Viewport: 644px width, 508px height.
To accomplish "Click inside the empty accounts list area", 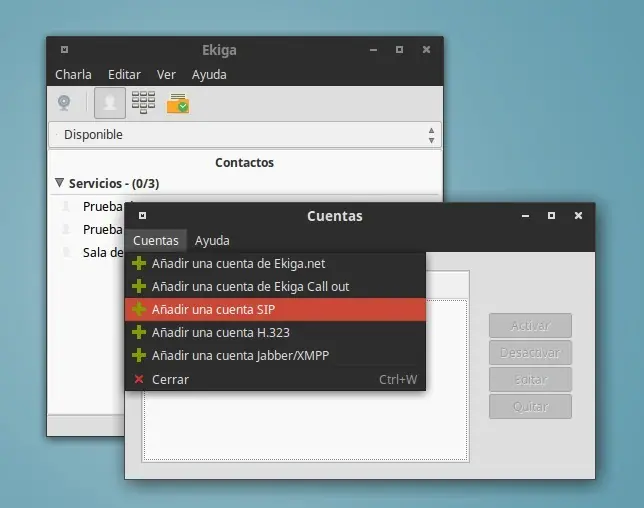I will 306,425.
